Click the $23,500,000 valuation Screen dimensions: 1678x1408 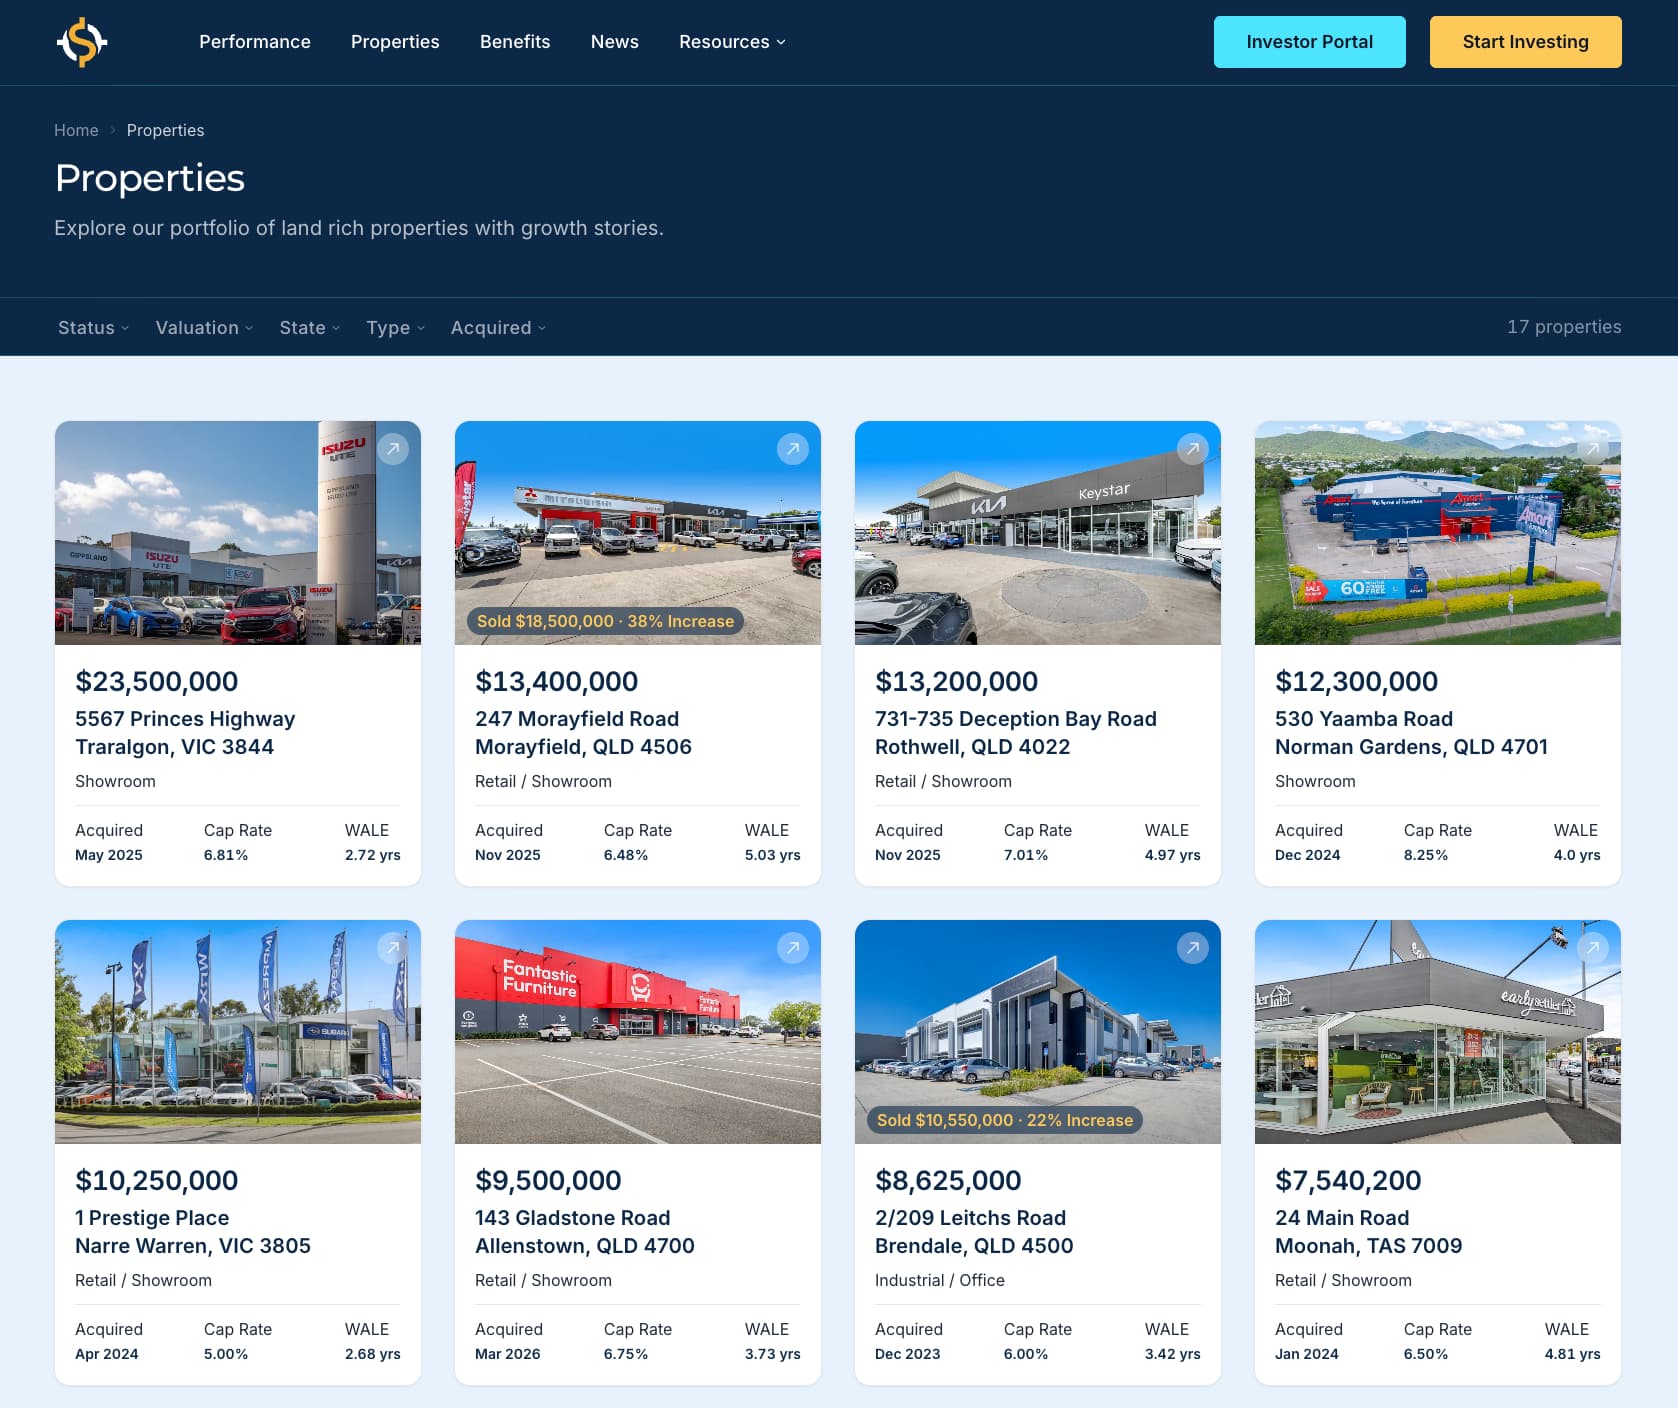coord(157,681)
